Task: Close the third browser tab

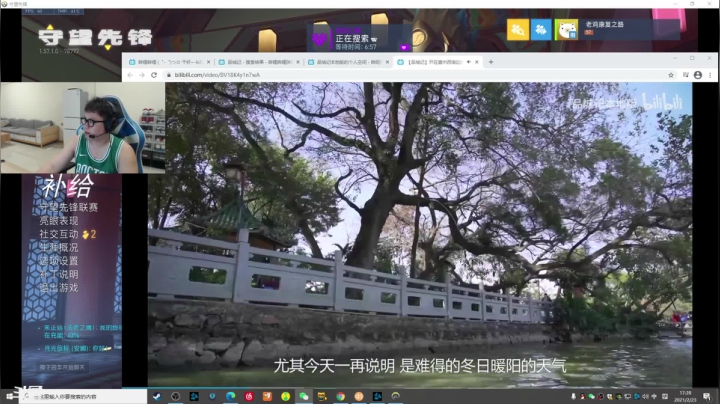Action: click(x=387, y=62)
